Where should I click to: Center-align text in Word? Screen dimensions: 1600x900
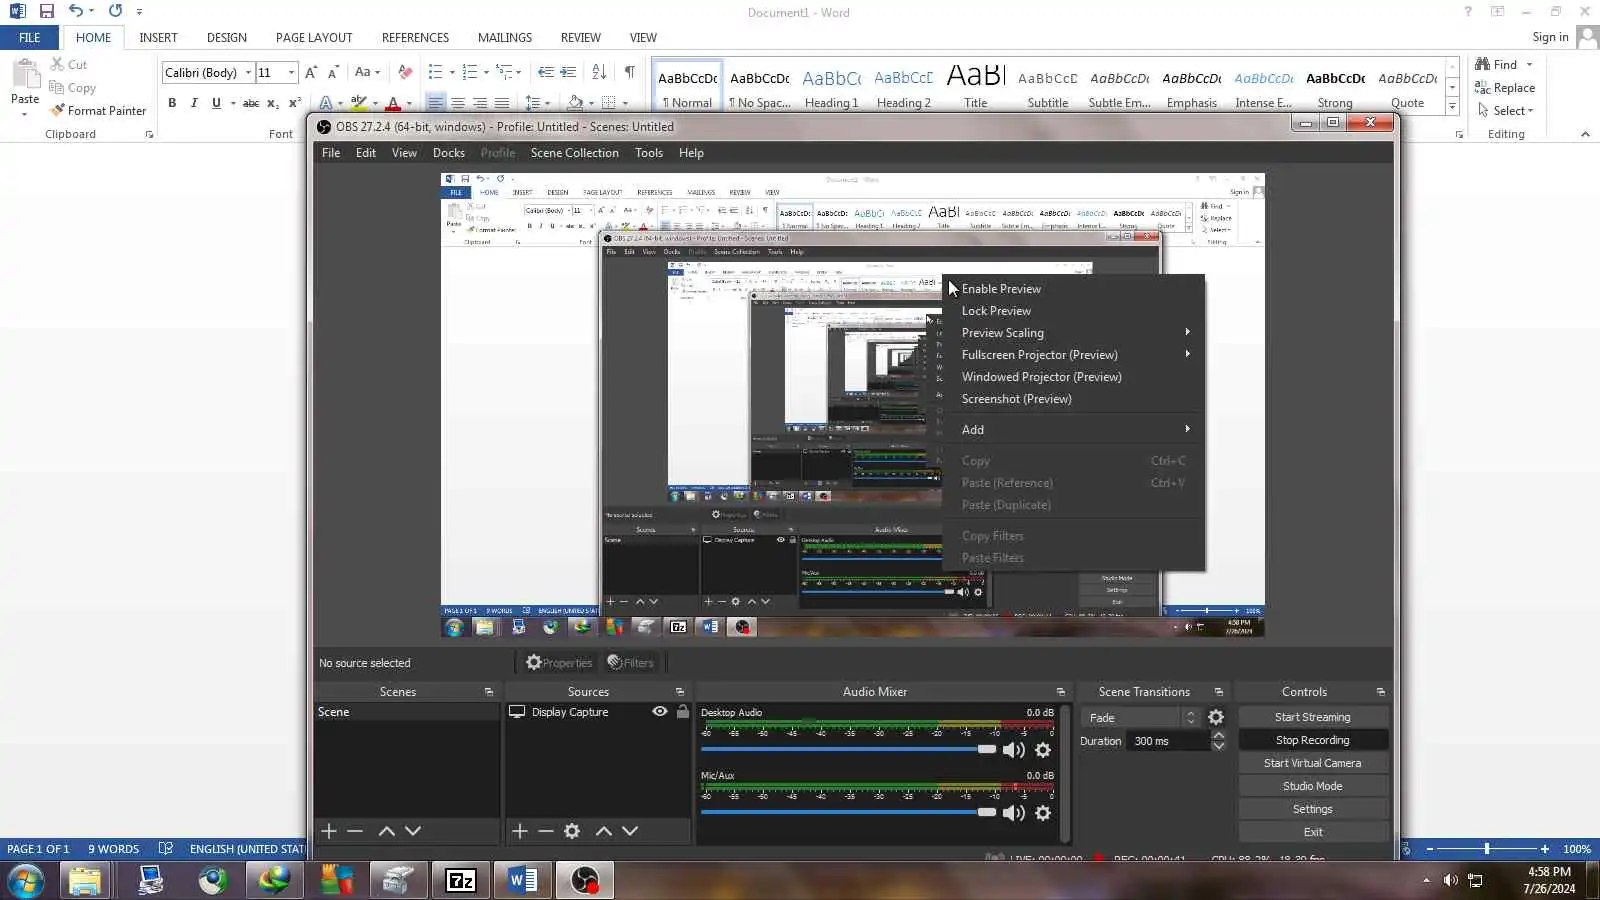458,102
